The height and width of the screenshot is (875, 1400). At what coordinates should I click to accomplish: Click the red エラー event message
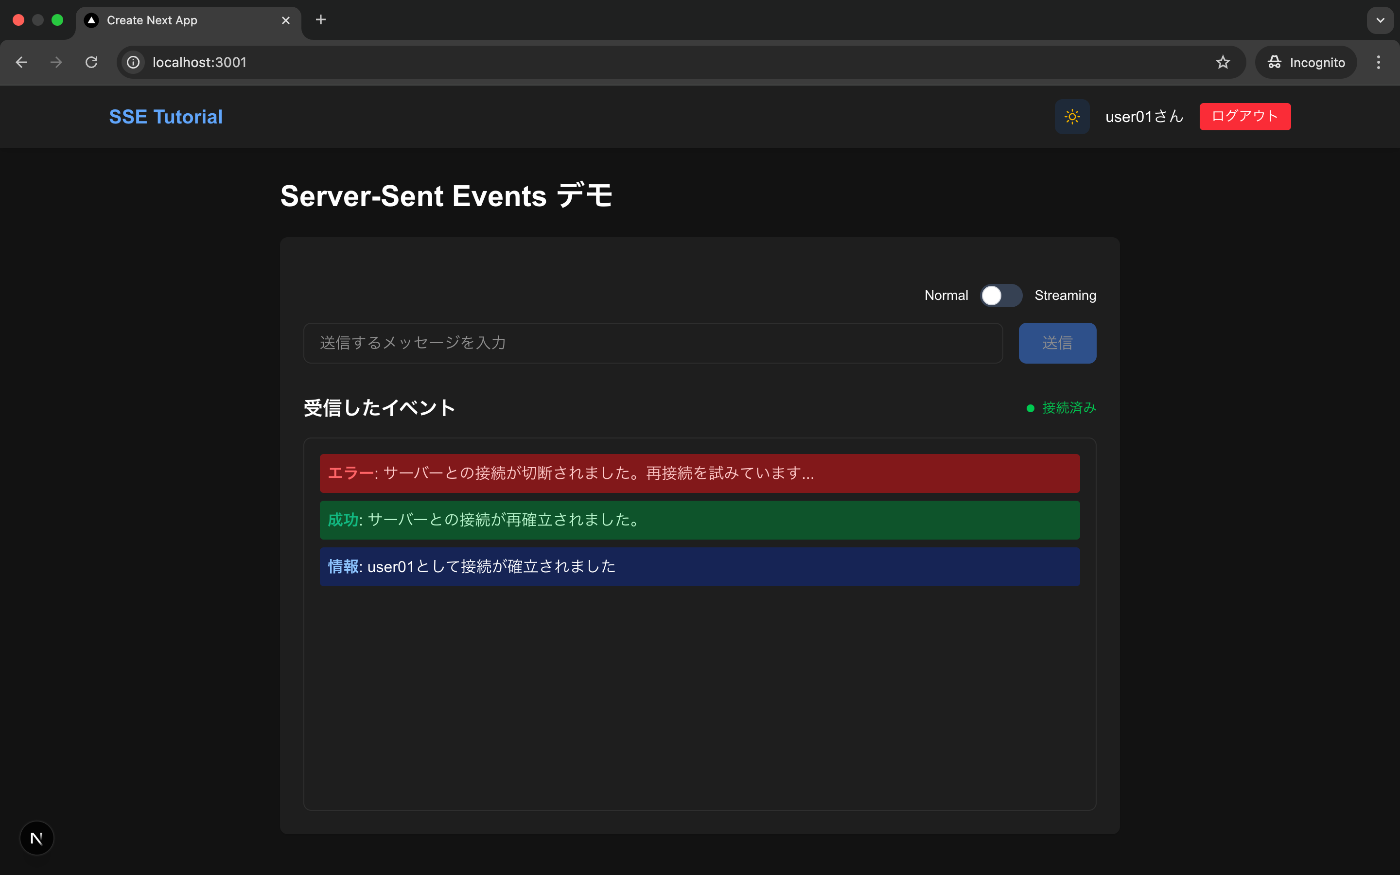coord(700,473)
